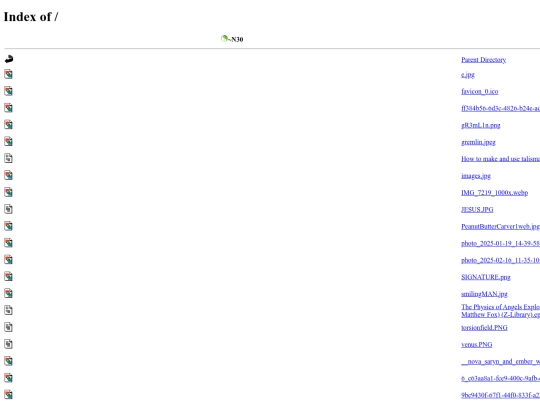
Task: Click the file icon beside torsionfield.PNG
Action: [9, 327]
